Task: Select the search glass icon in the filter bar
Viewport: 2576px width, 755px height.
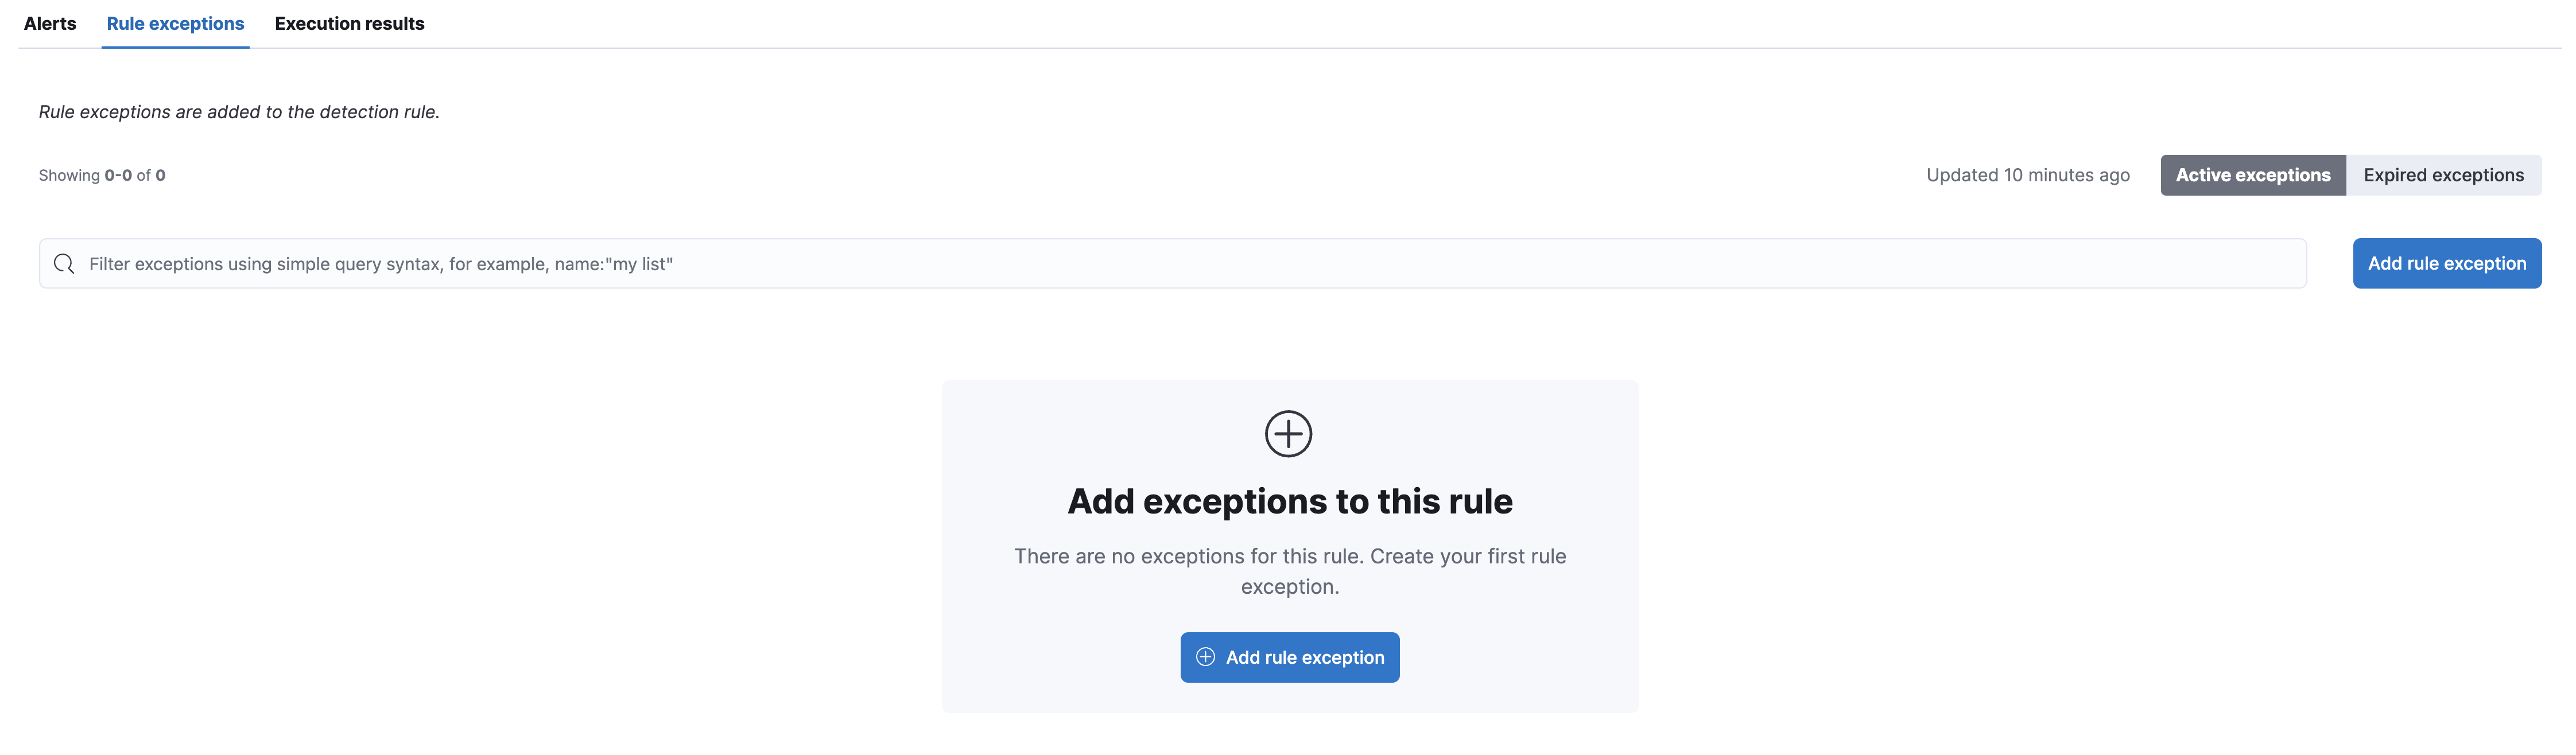Action: 64,263
